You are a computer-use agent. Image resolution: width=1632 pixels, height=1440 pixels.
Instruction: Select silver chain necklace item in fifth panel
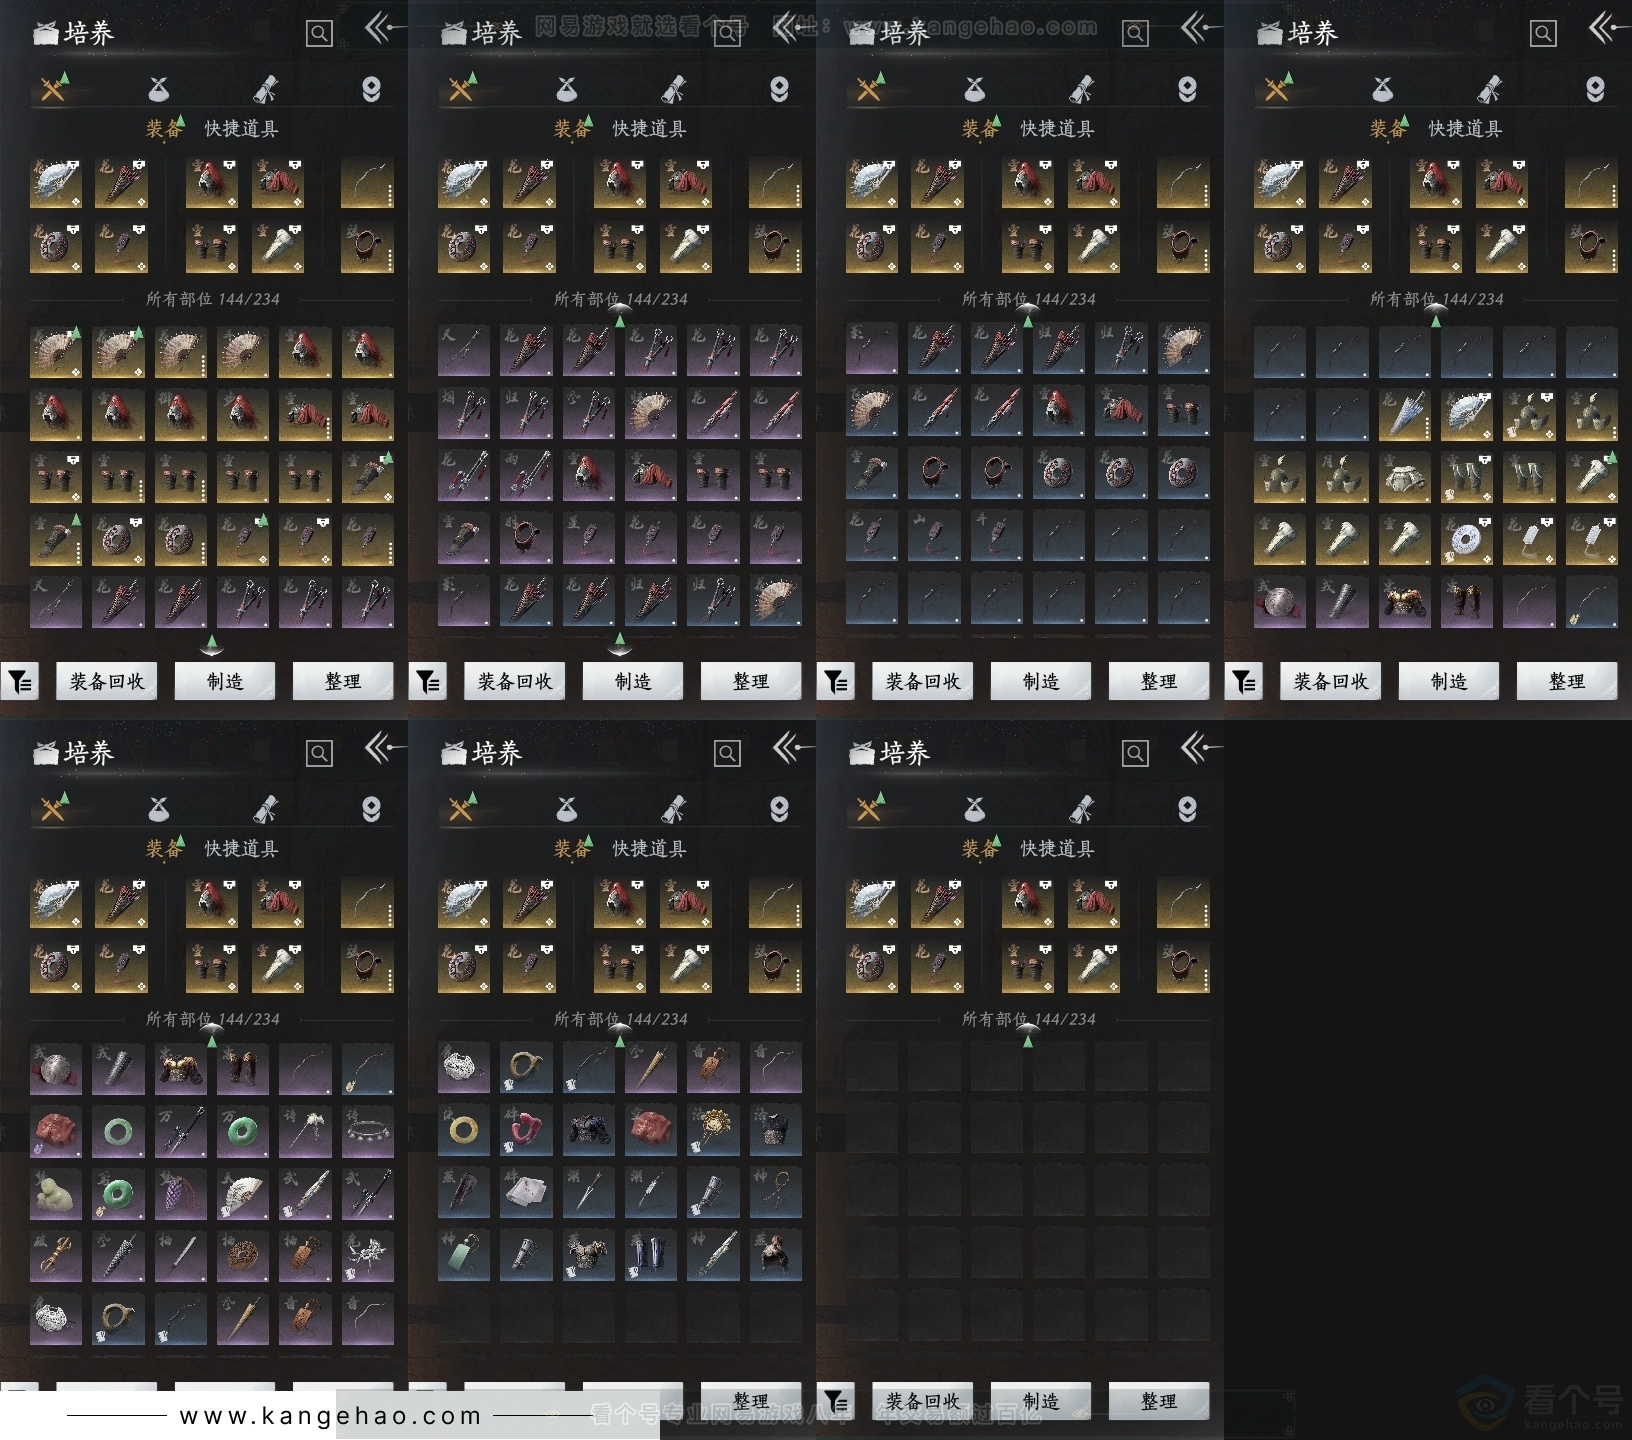click(367, 1131)
